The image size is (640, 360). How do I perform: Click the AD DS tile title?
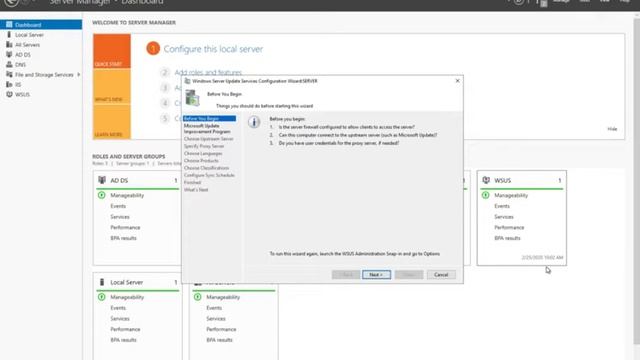[119, 180]
